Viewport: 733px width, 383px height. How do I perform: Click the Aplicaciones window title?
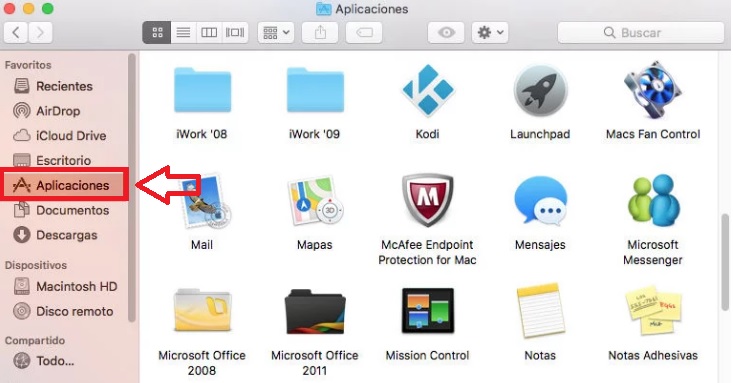[x=372, y=9]
